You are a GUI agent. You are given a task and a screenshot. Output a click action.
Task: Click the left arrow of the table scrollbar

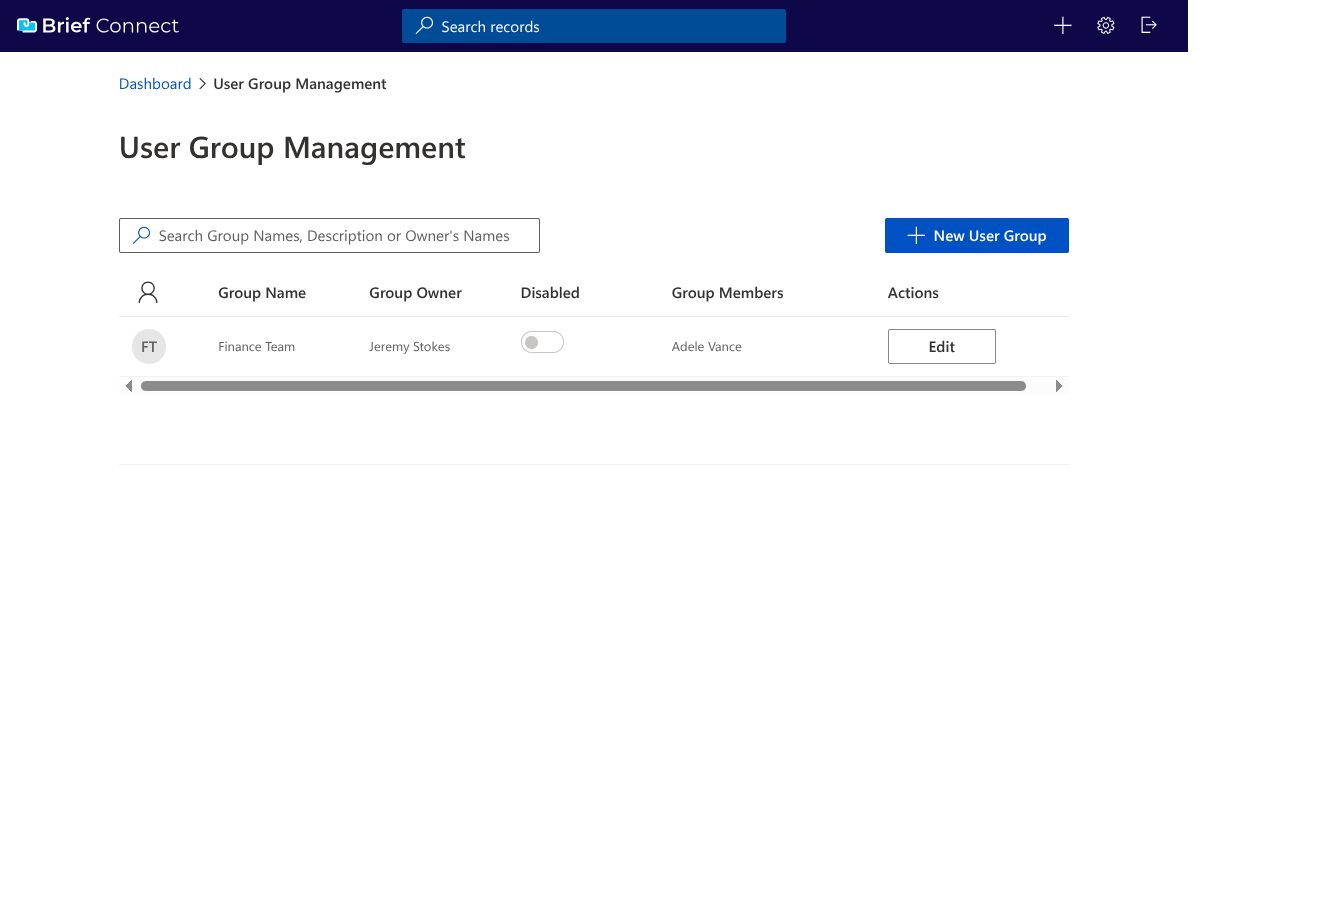(128, 385)
